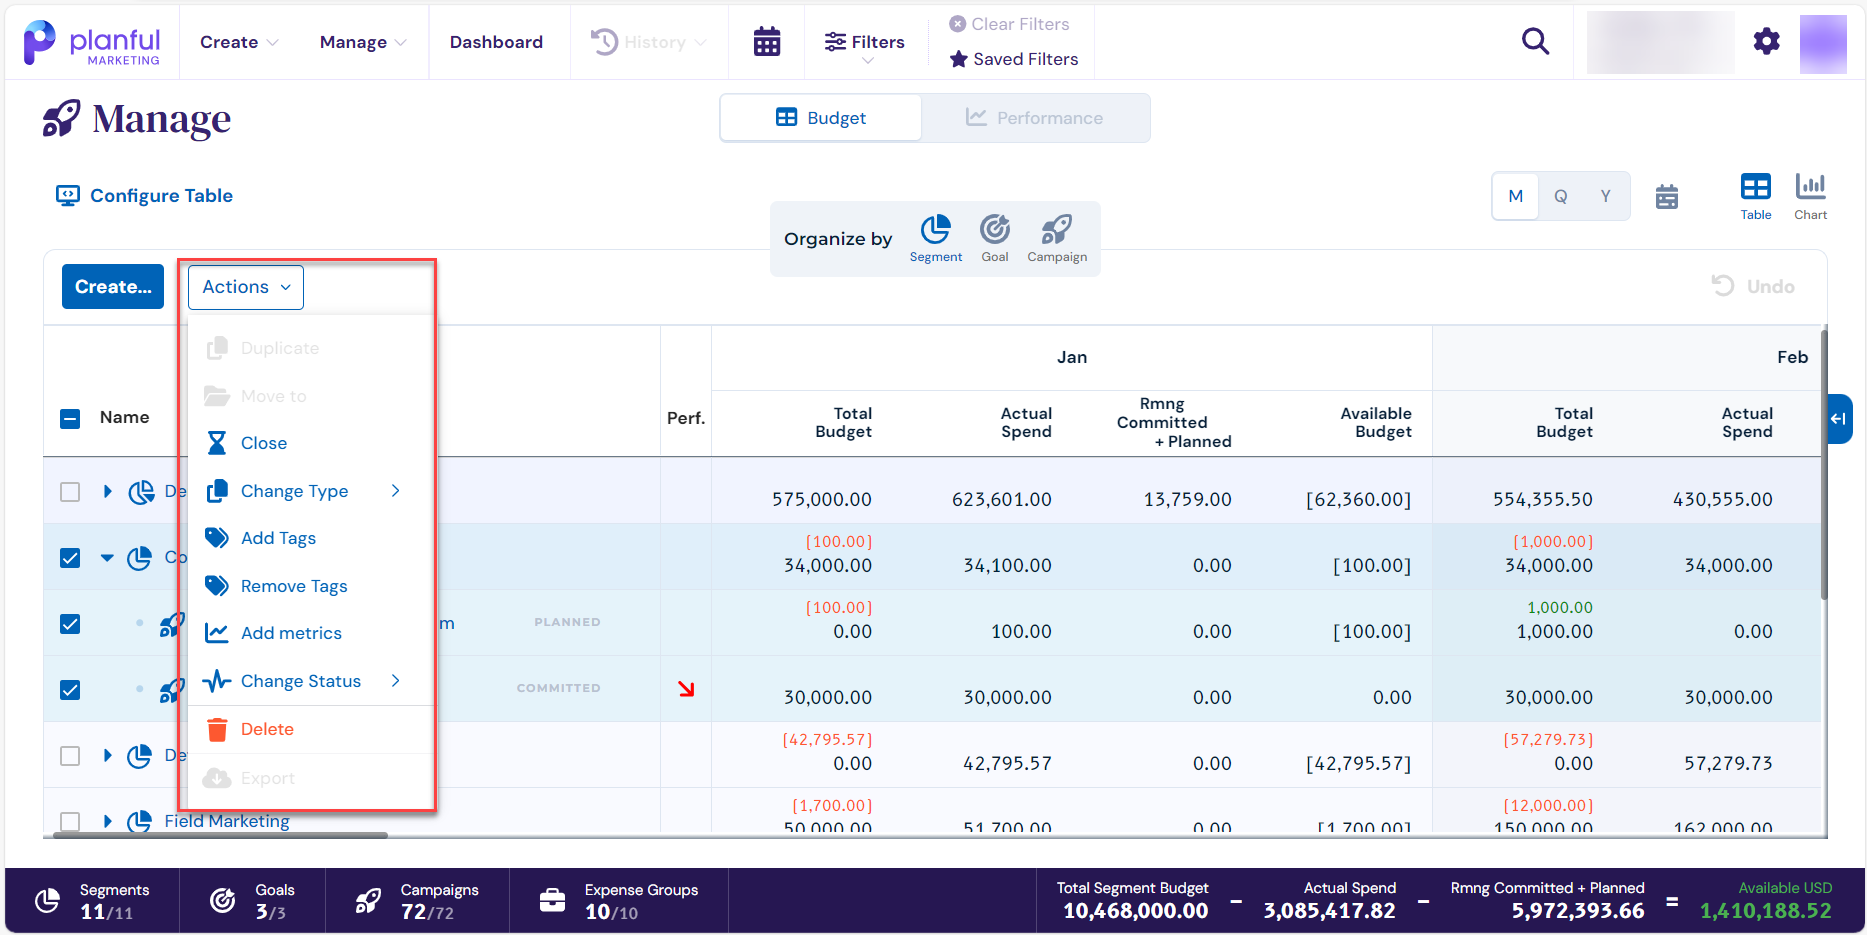The image size is (1867, 935).
Task: Click the Planful Marketing logo
Action: (91, 43)
